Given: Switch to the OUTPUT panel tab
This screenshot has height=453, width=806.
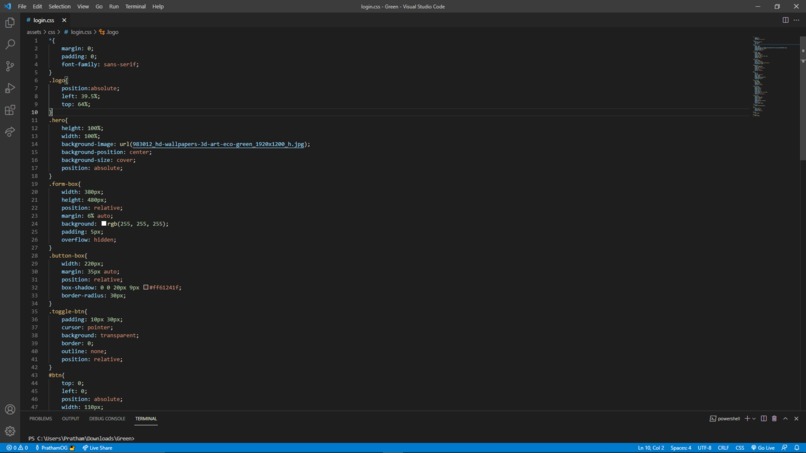Looking at the screenshot, I should [x=70, y=419].
